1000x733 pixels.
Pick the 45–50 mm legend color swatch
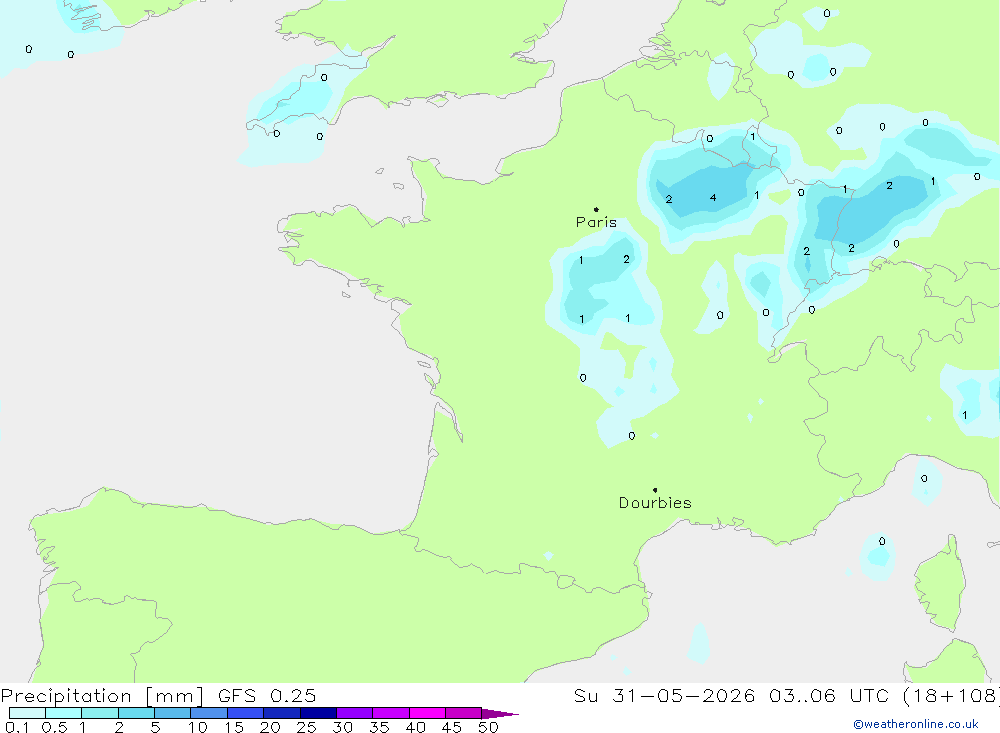click(x=464, y=713)
